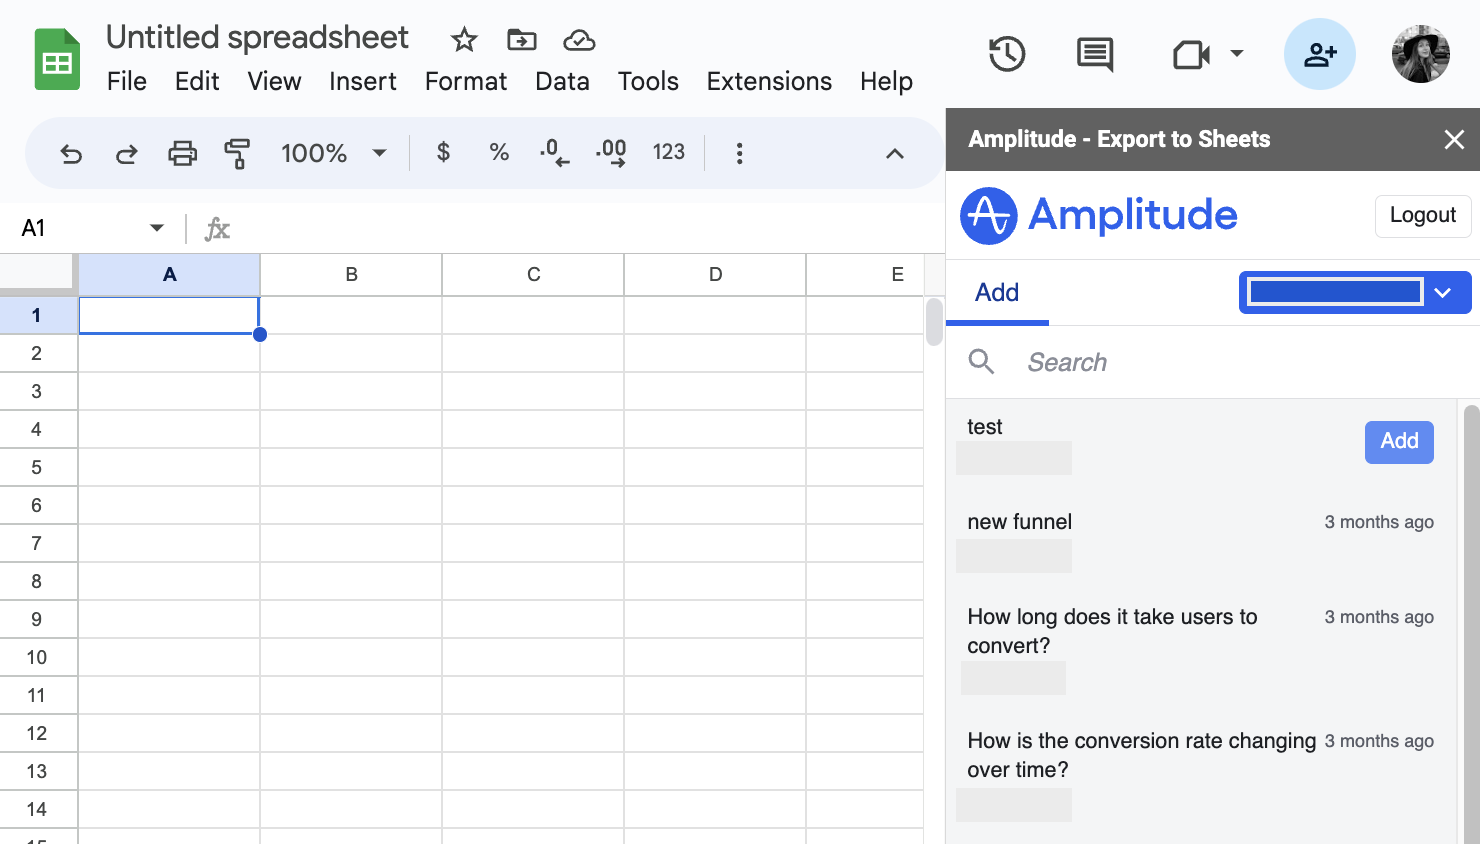This screenshot has width=1480, height=844.
Task: Click the Logout button
Action: click(1422, 216)
